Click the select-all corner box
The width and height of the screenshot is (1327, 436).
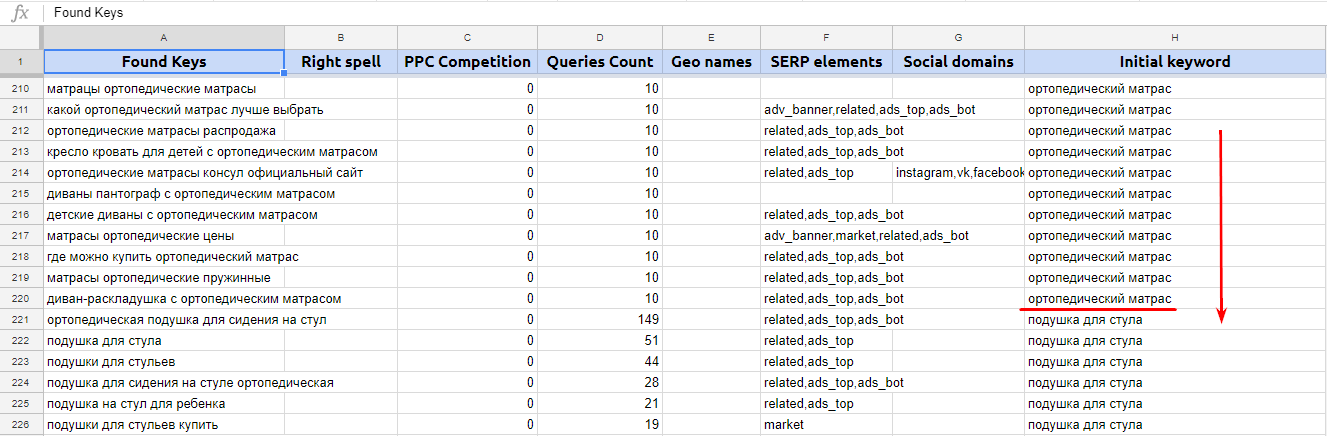click(x=20, y=37)
